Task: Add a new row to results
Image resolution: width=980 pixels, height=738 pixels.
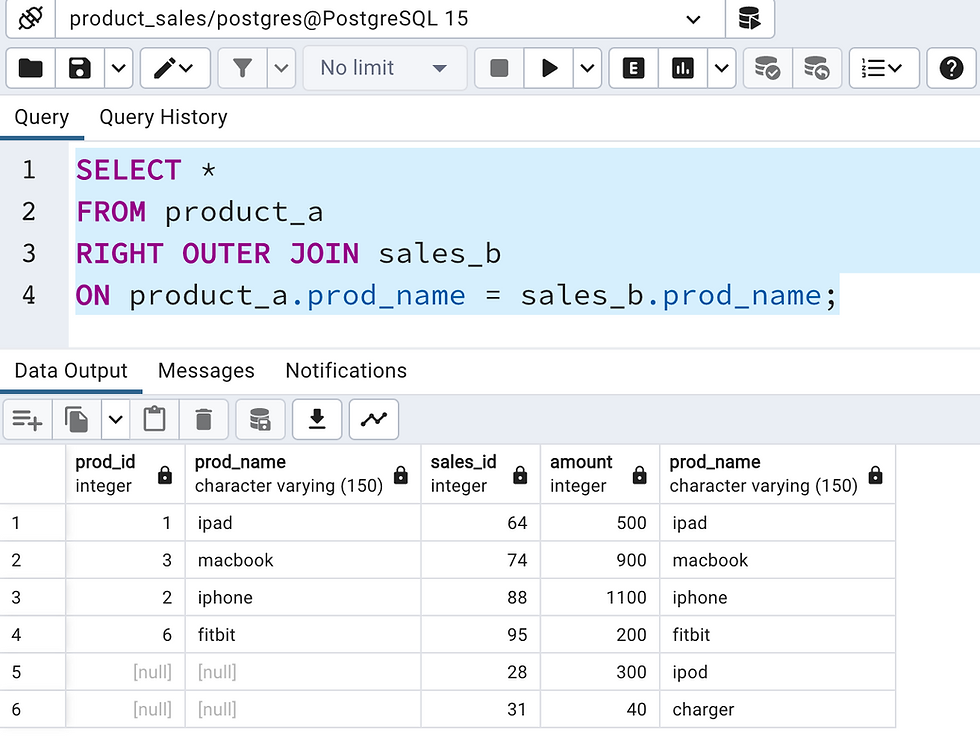Action: [28, 419]
